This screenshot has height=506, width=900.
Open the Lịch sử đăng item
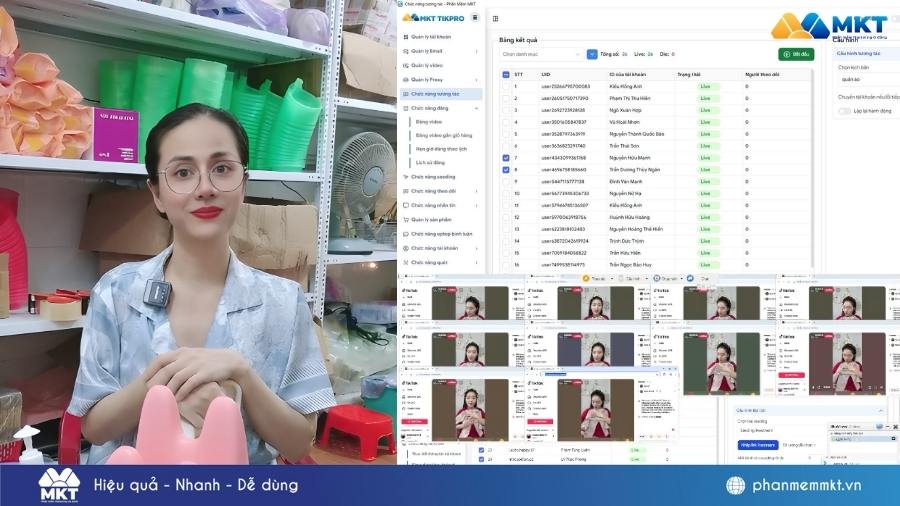click(430, 163)
